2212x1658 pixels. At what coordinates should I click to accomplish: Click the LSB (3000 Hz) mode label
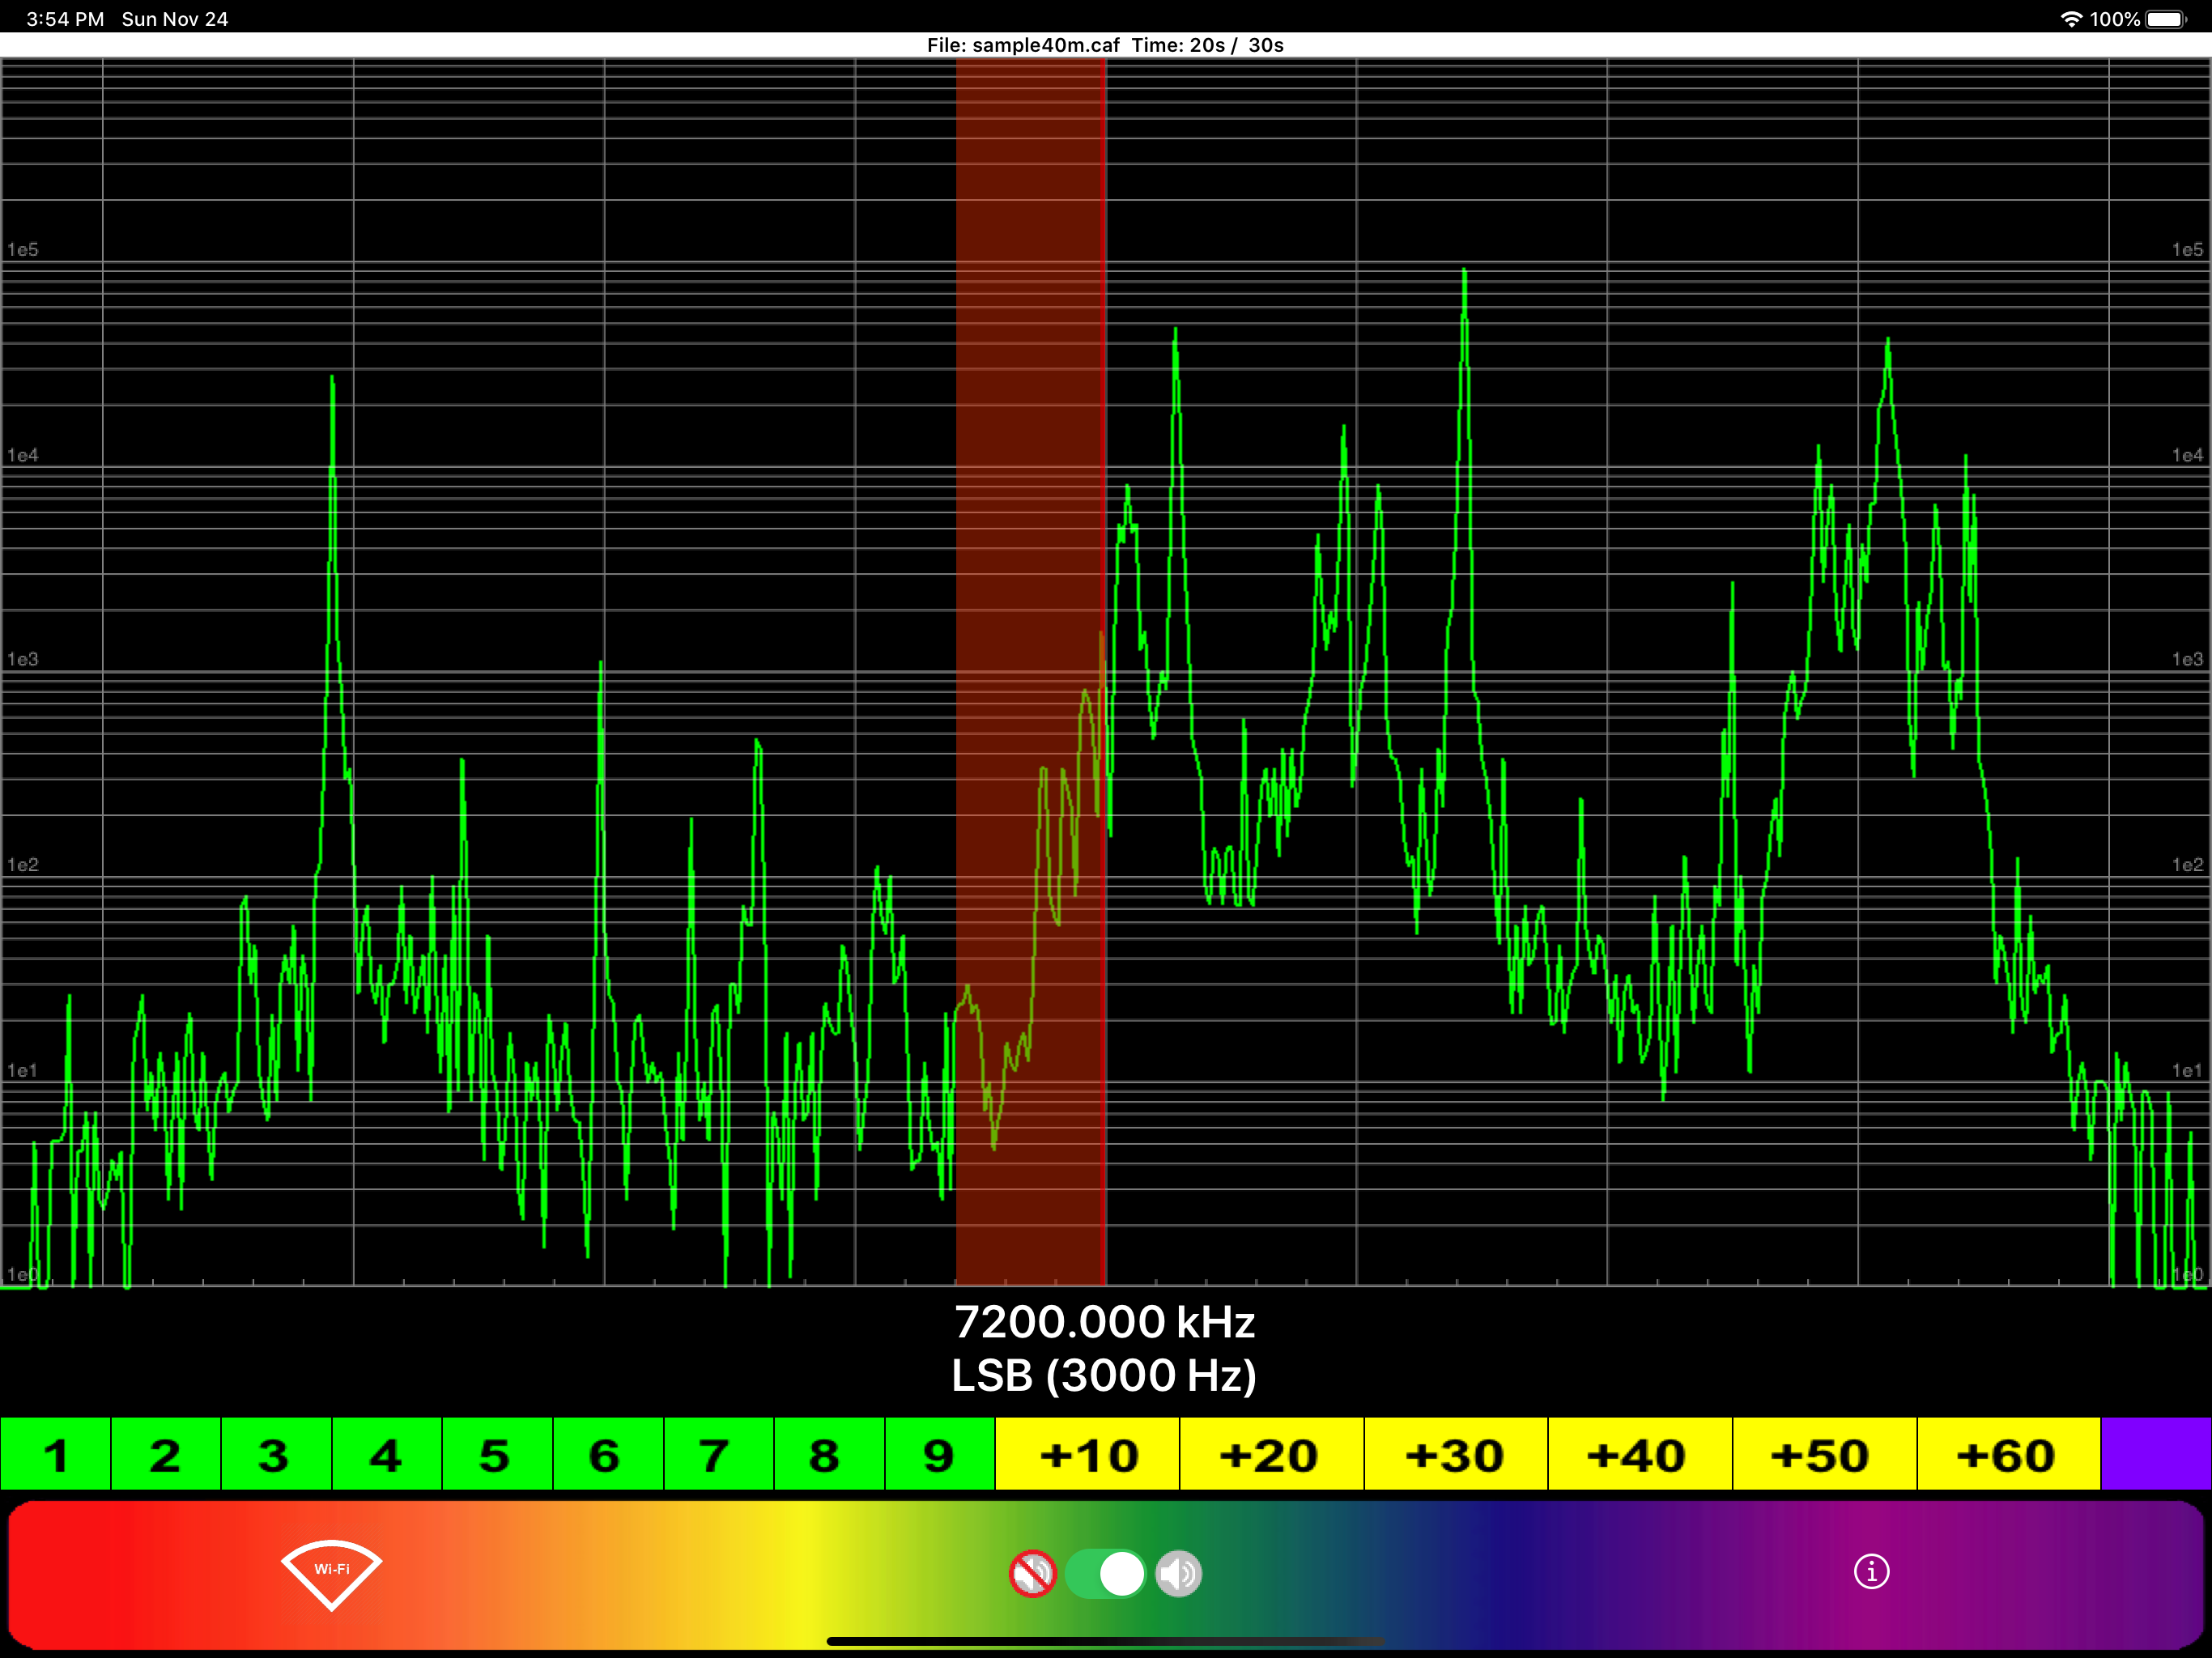1104,1376
